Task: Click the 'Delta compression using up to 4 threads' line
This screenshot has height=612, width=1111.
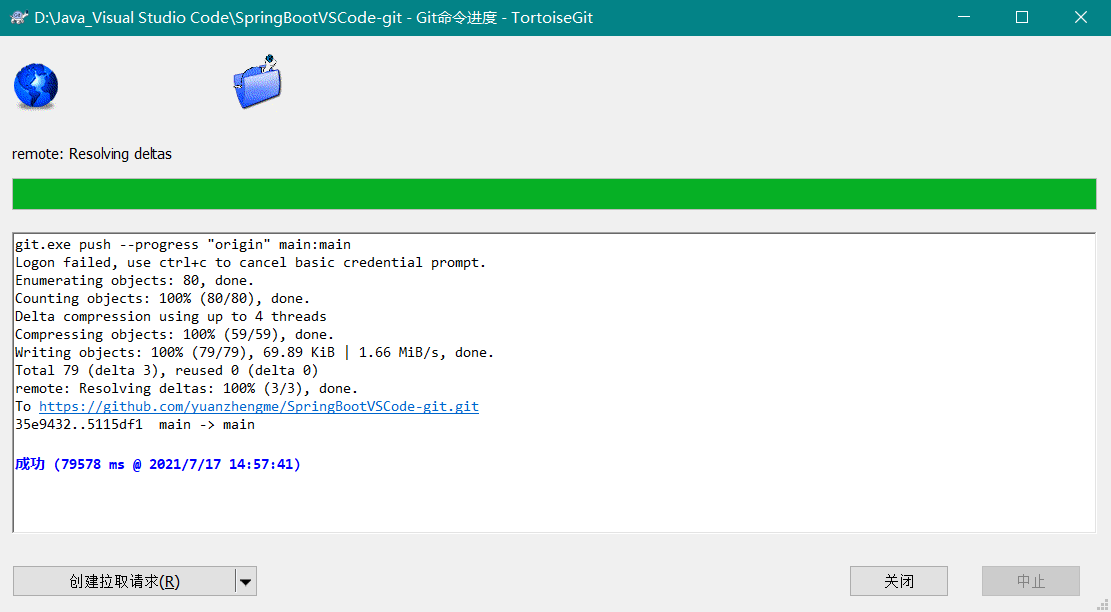Action: [x=171, y=317]
